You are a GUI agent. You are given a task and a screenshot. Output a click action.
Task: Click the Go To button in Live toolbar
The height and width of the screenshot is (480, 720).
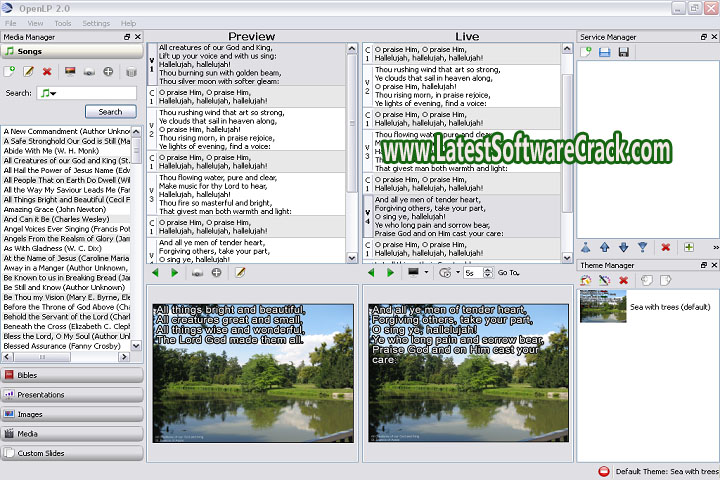tap(508, 272)
